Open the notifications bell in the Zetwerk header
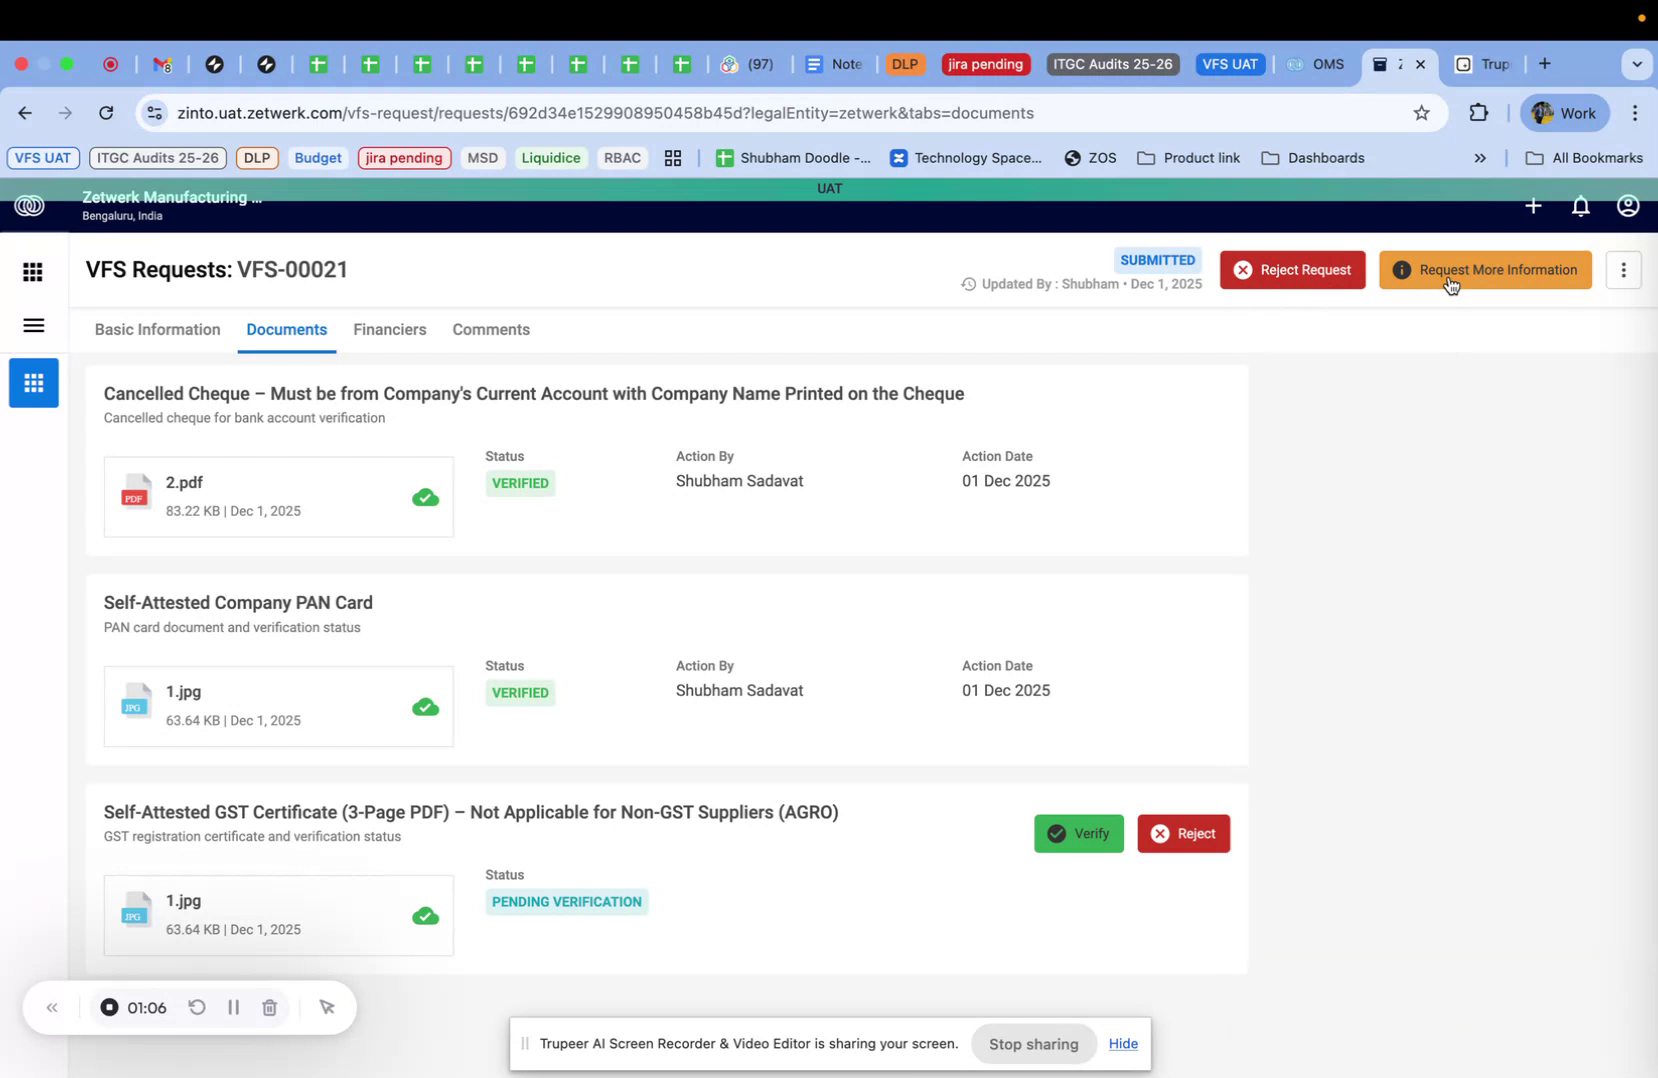This screenshot has height=1078, width=1658. click(1580, 206)
